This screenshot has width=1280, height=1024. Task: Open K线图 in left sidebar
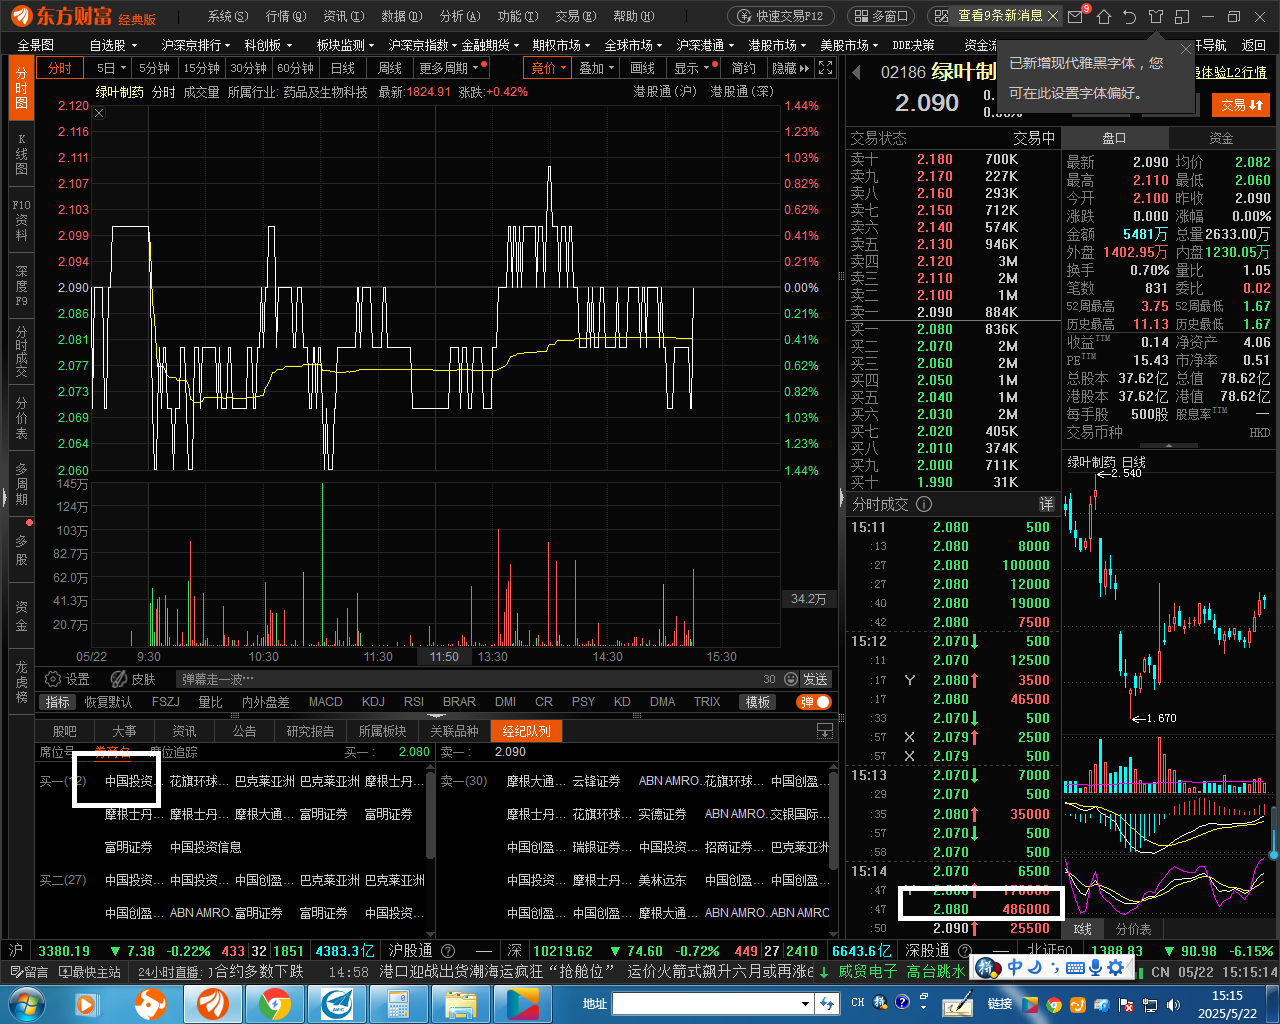tap(22, 154)
